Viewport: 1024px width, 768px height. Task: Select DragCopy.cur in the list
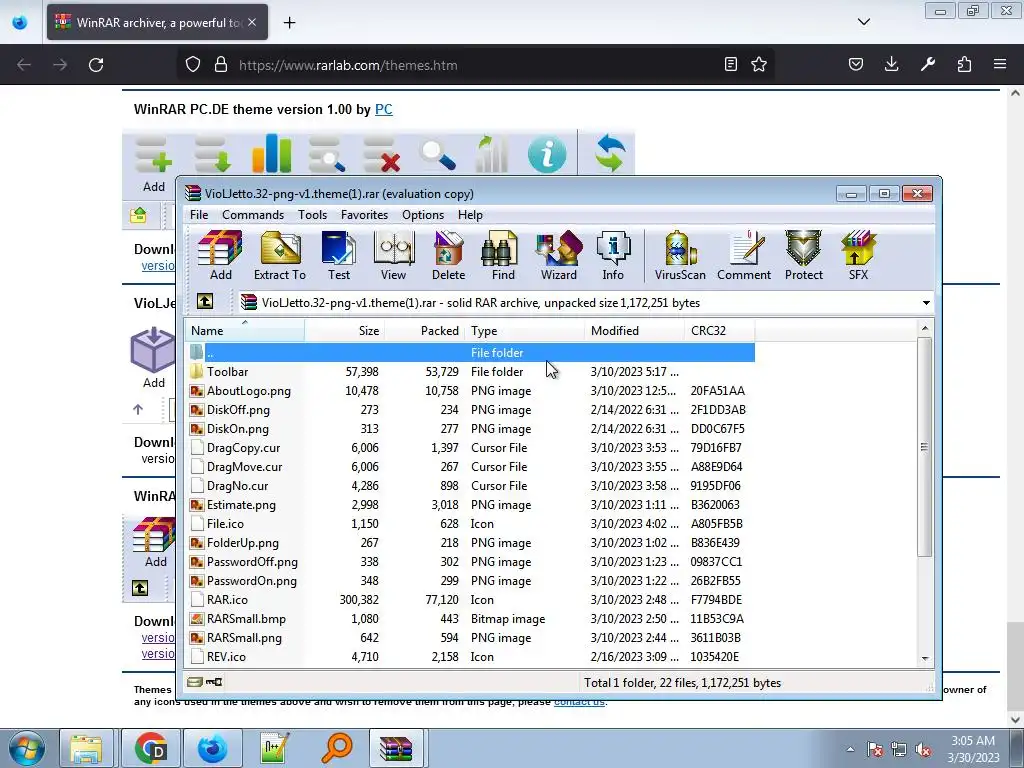(x=470, y=447)
